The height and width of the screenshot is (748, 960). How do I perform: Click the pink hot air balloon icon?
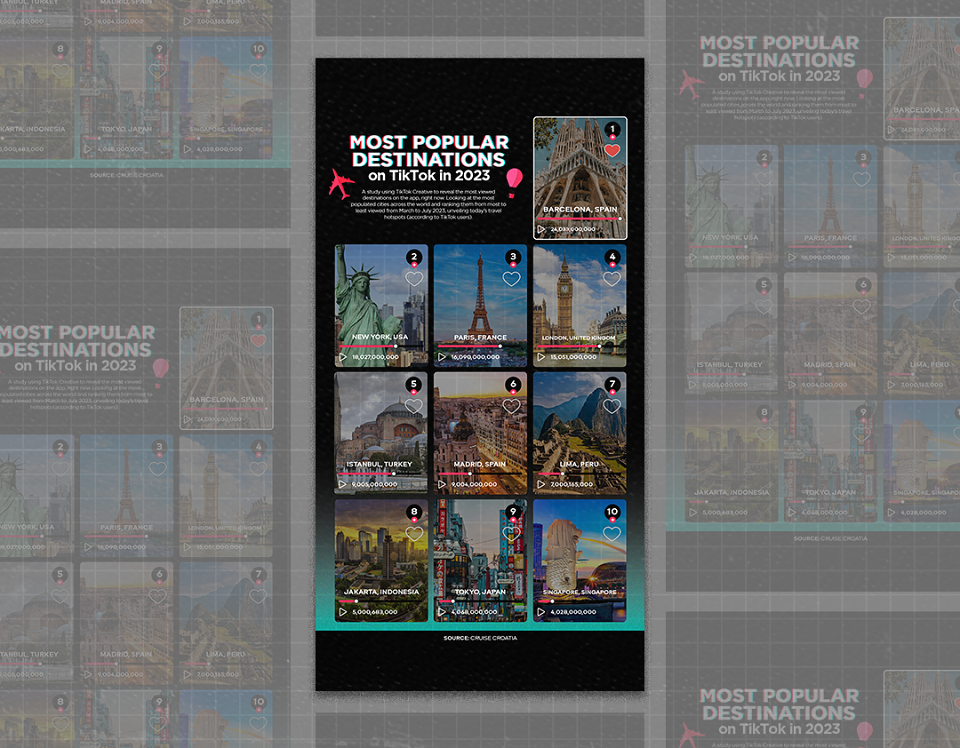click(514, 182)
